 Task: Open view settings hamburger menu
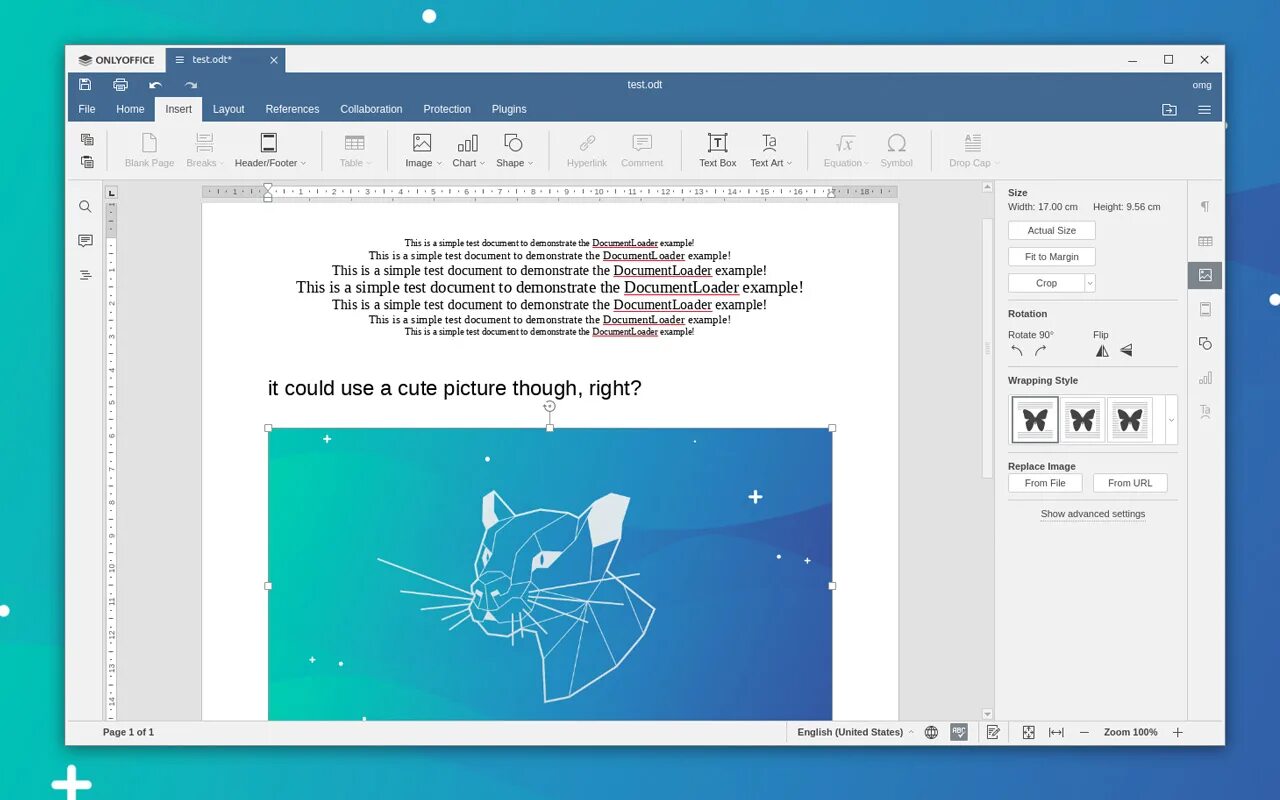coord(1205,109)
